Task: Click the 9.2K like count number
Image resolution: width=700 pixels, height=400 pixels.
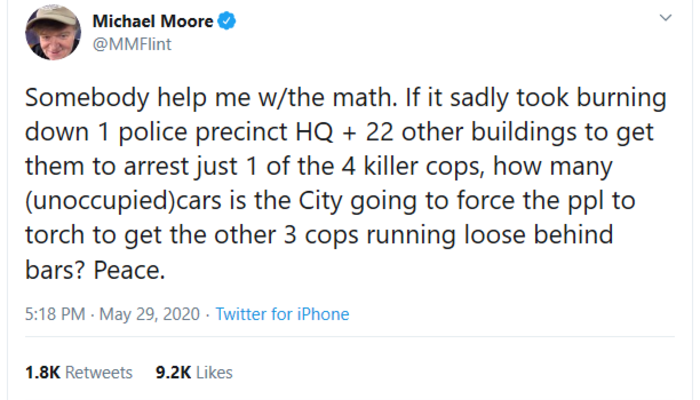Action: tap(173, 372)
